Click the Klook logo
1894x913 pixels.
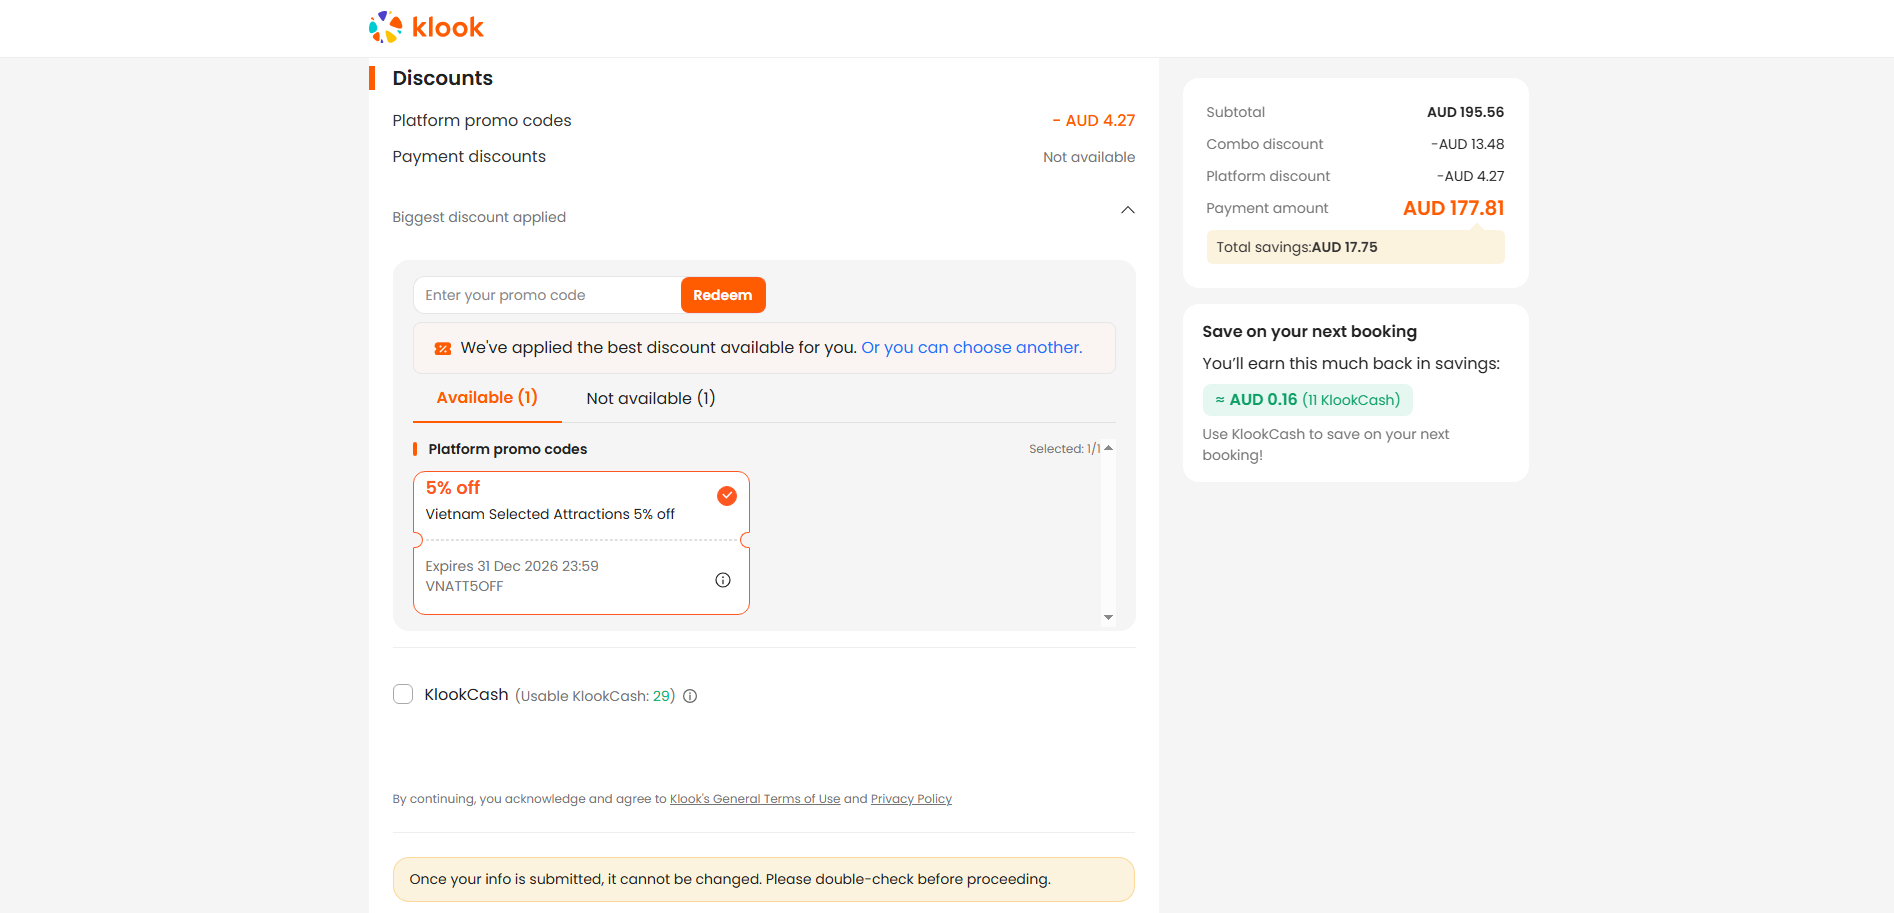(x=426, y=27)
